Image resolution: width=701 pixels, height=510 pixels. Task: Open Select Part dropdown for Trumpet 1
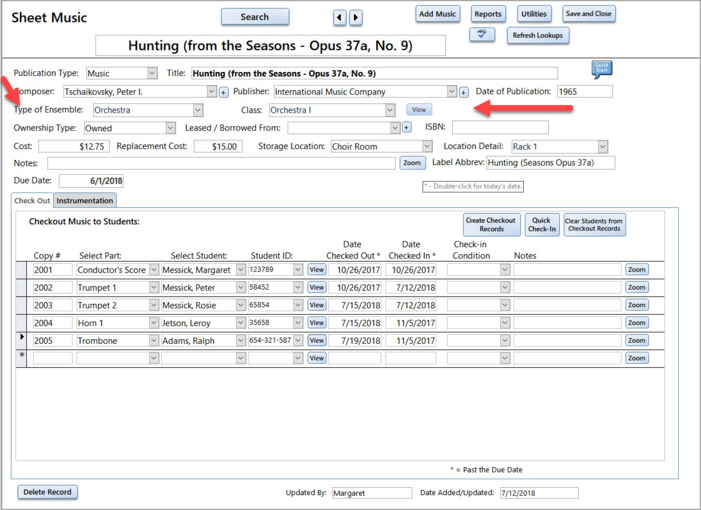point(153,288)
